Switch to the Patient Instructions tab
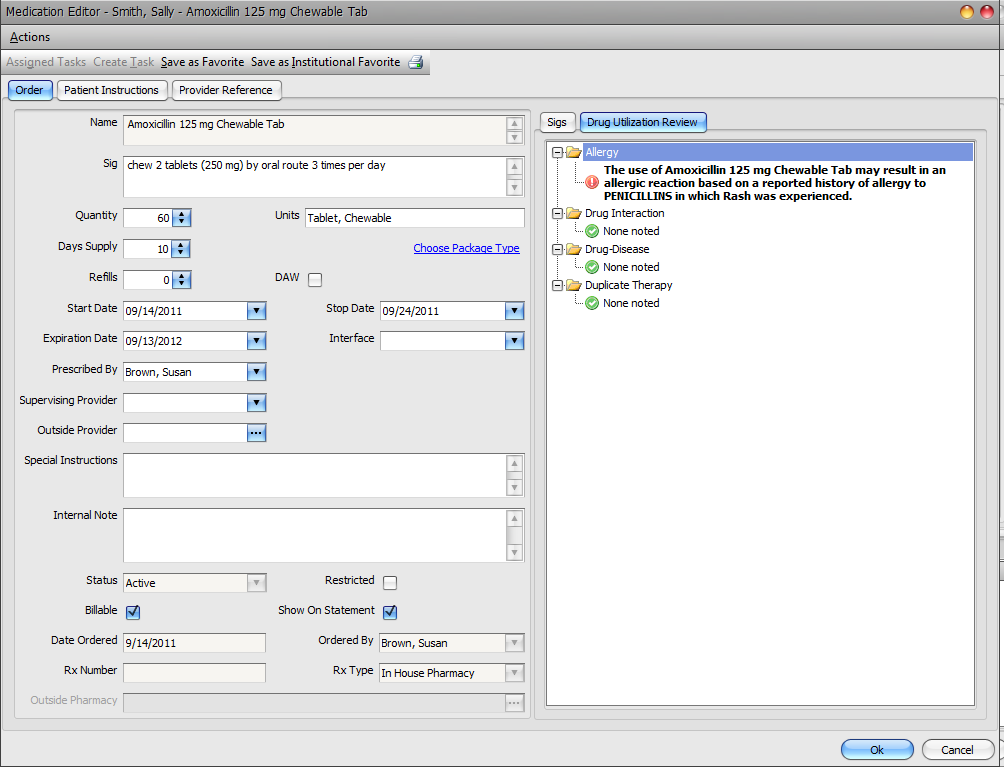The height and width of the screenshot is (767, 1004). 111,90
